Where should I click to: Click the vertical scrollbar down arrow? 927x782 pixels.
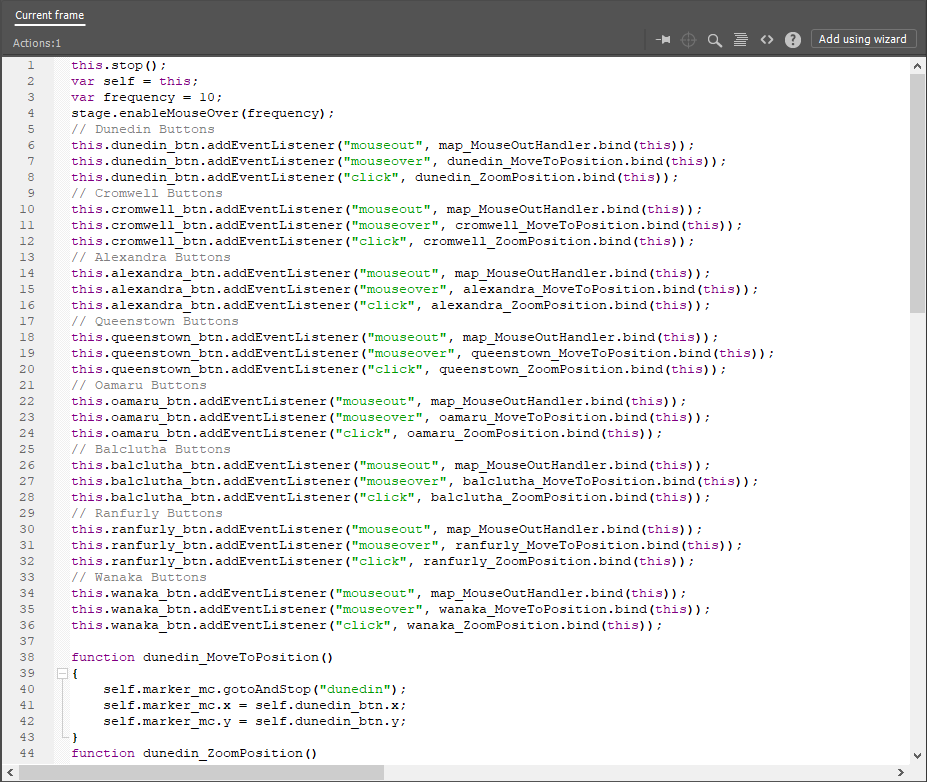[917, 755]
